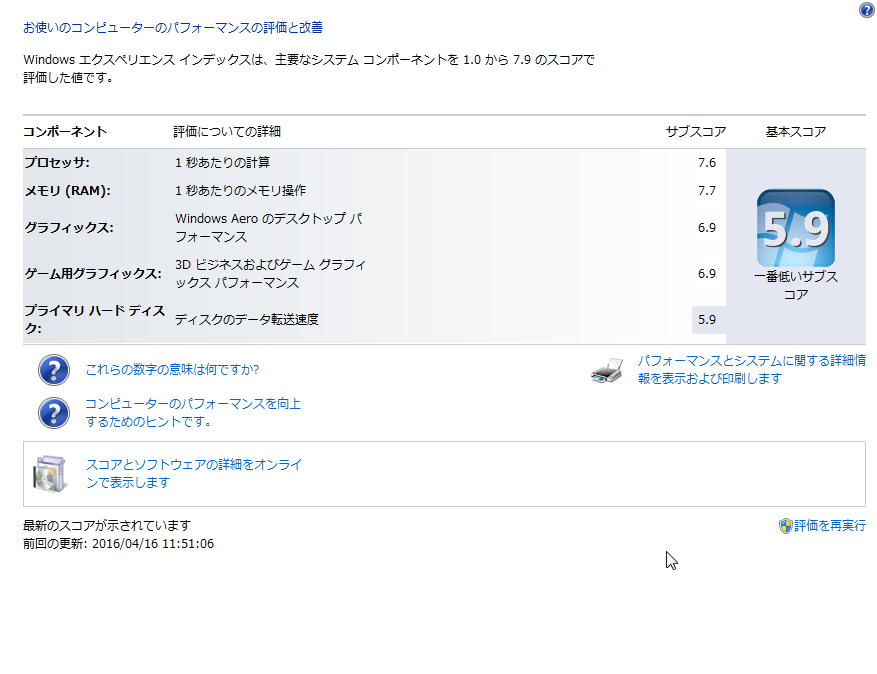
Task: Click the グラフィックス subscore 6.9
Action: pos(707,228)
